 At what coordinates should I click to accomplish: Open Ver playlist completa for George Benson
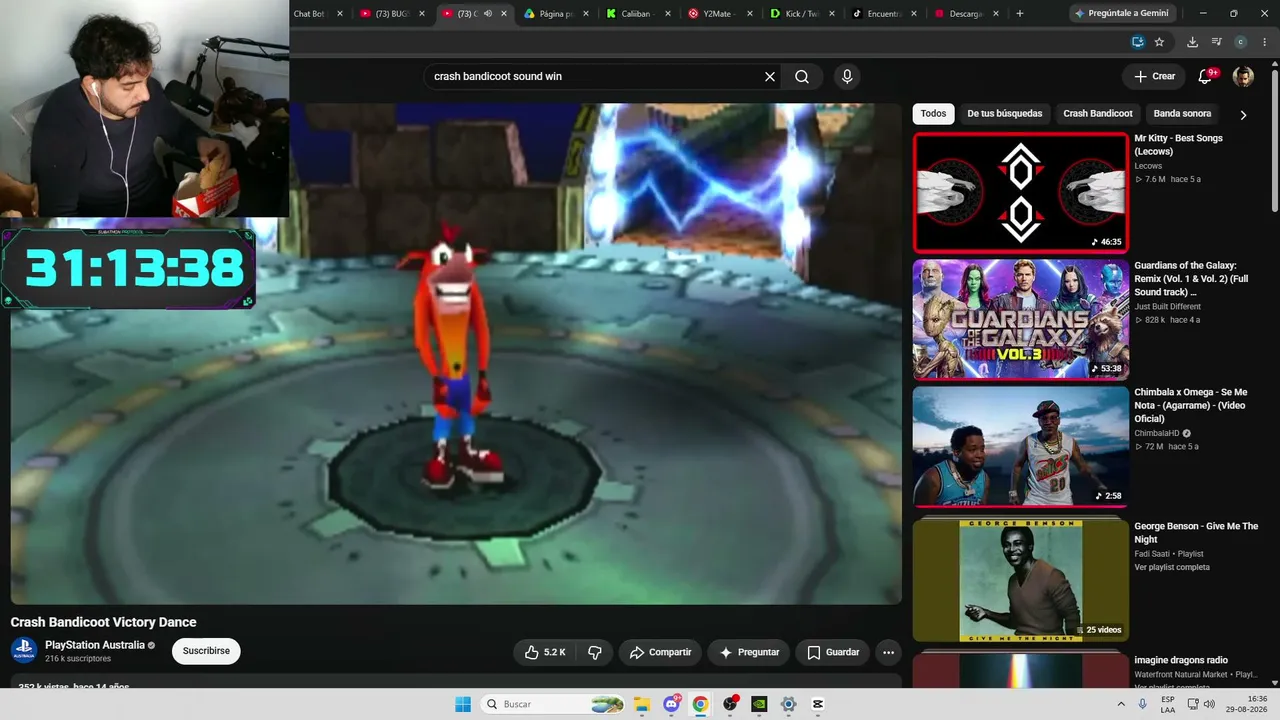(1172, 567)
